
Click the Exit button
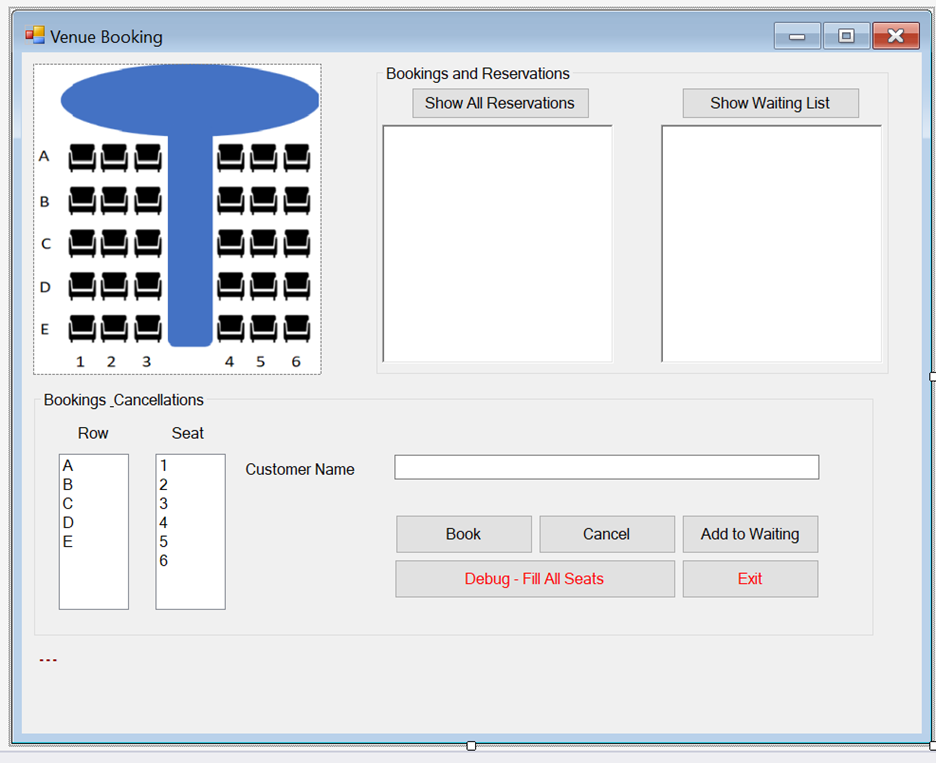[750, 579]
